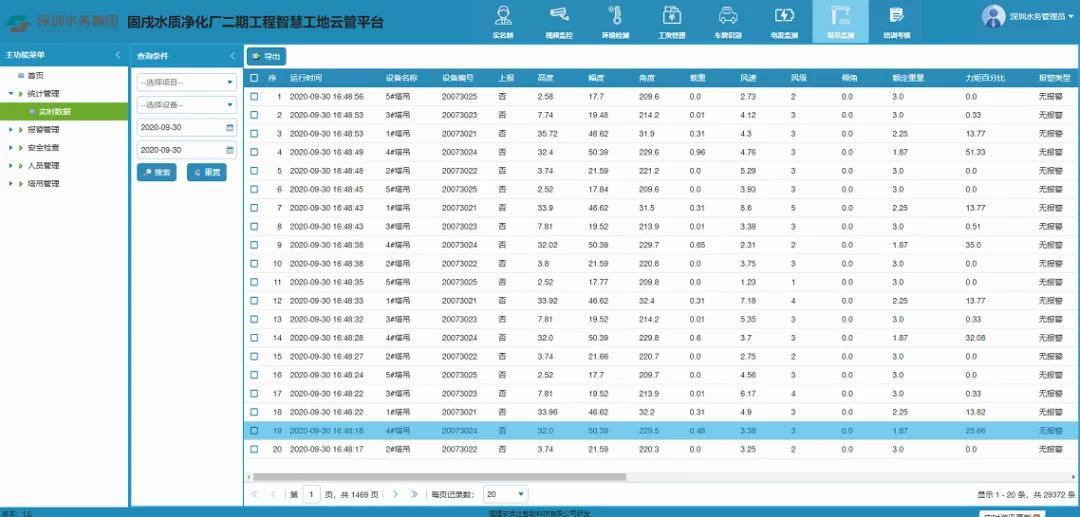Viewport: 1080px width, 517px height.
Task: Open the 选择设备 device dropdown
Action: (186, 105)
